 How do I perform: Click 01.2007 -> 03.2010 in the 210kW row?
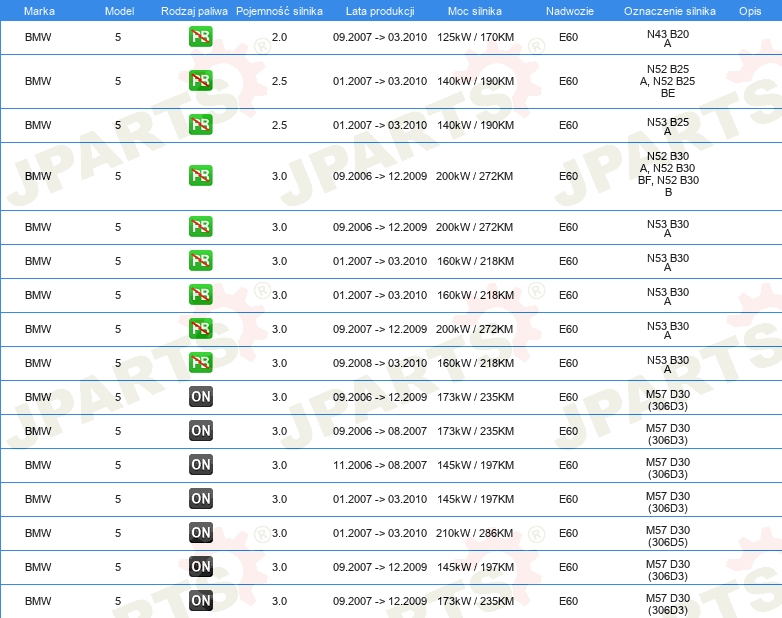tap(380, 533)
